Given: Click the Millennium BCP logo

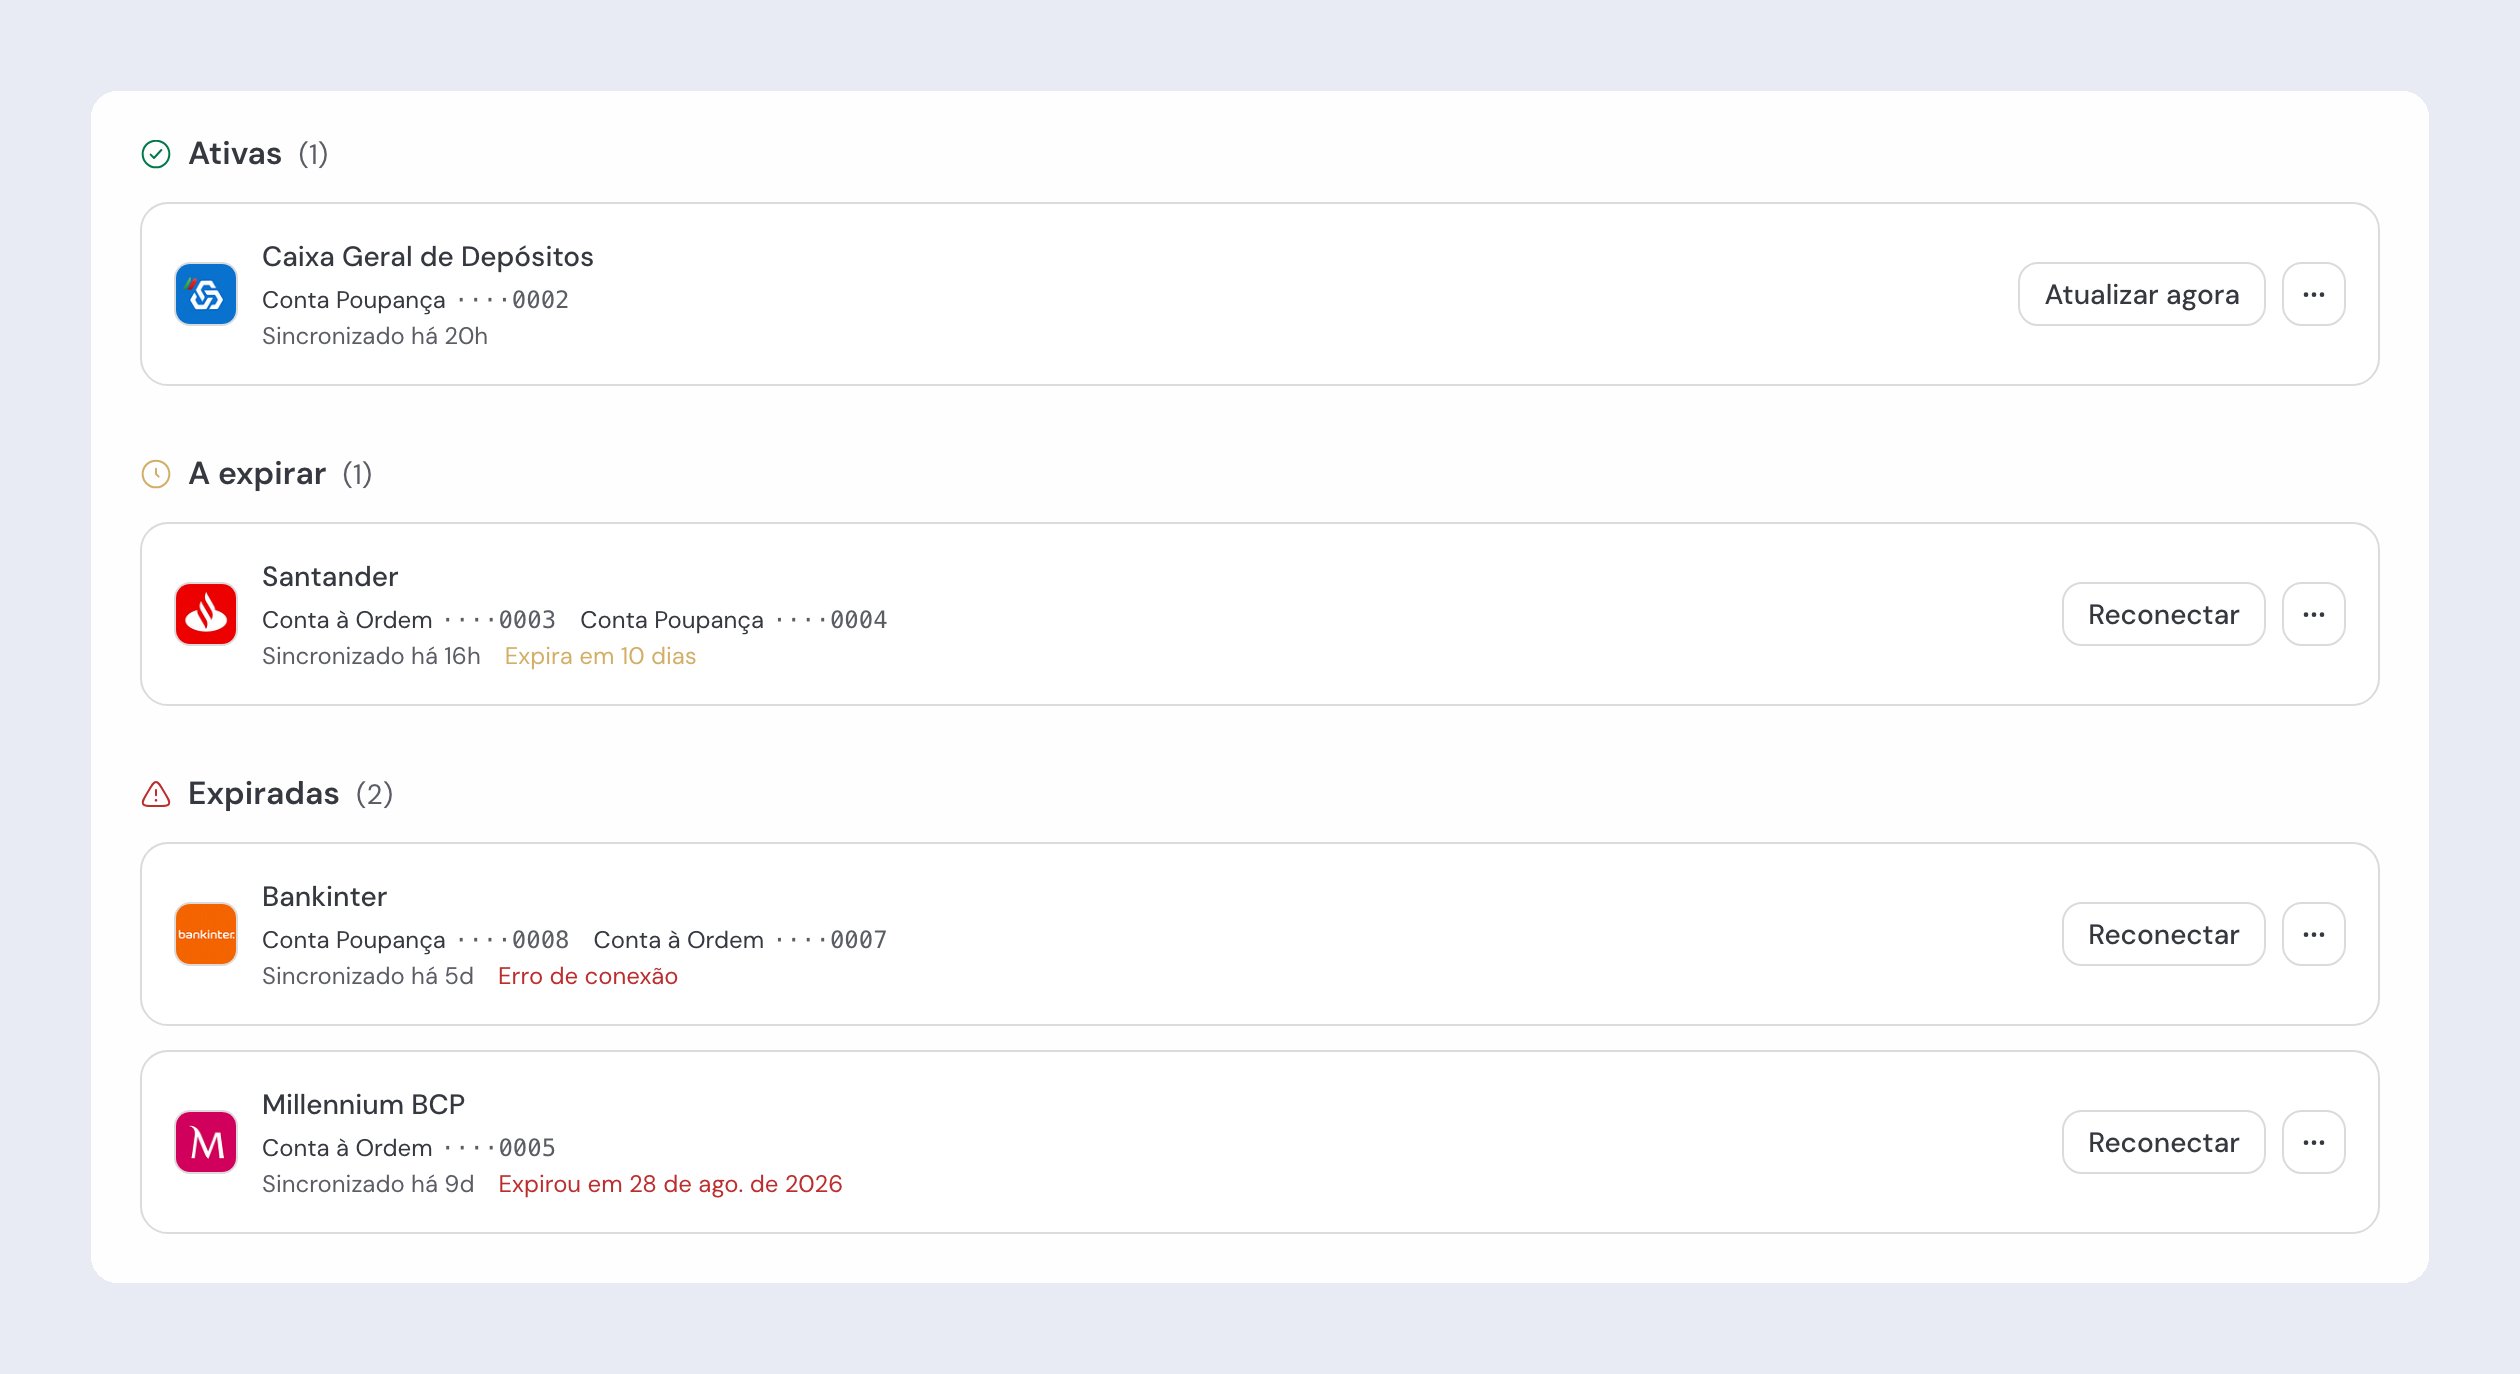Looking at the screenshot, I should (206, 1142).
